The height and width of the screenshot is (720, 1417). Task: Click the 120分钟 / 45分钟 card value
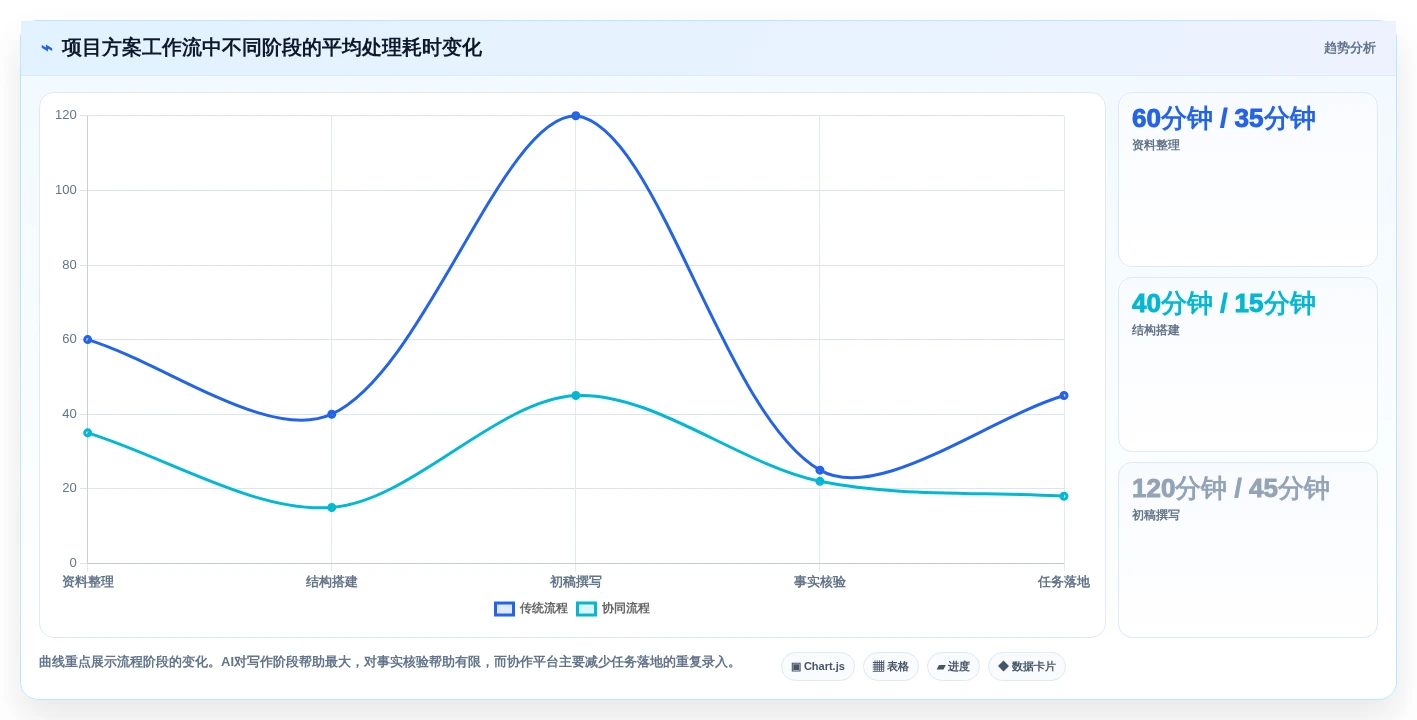(x=1230, y=489)
